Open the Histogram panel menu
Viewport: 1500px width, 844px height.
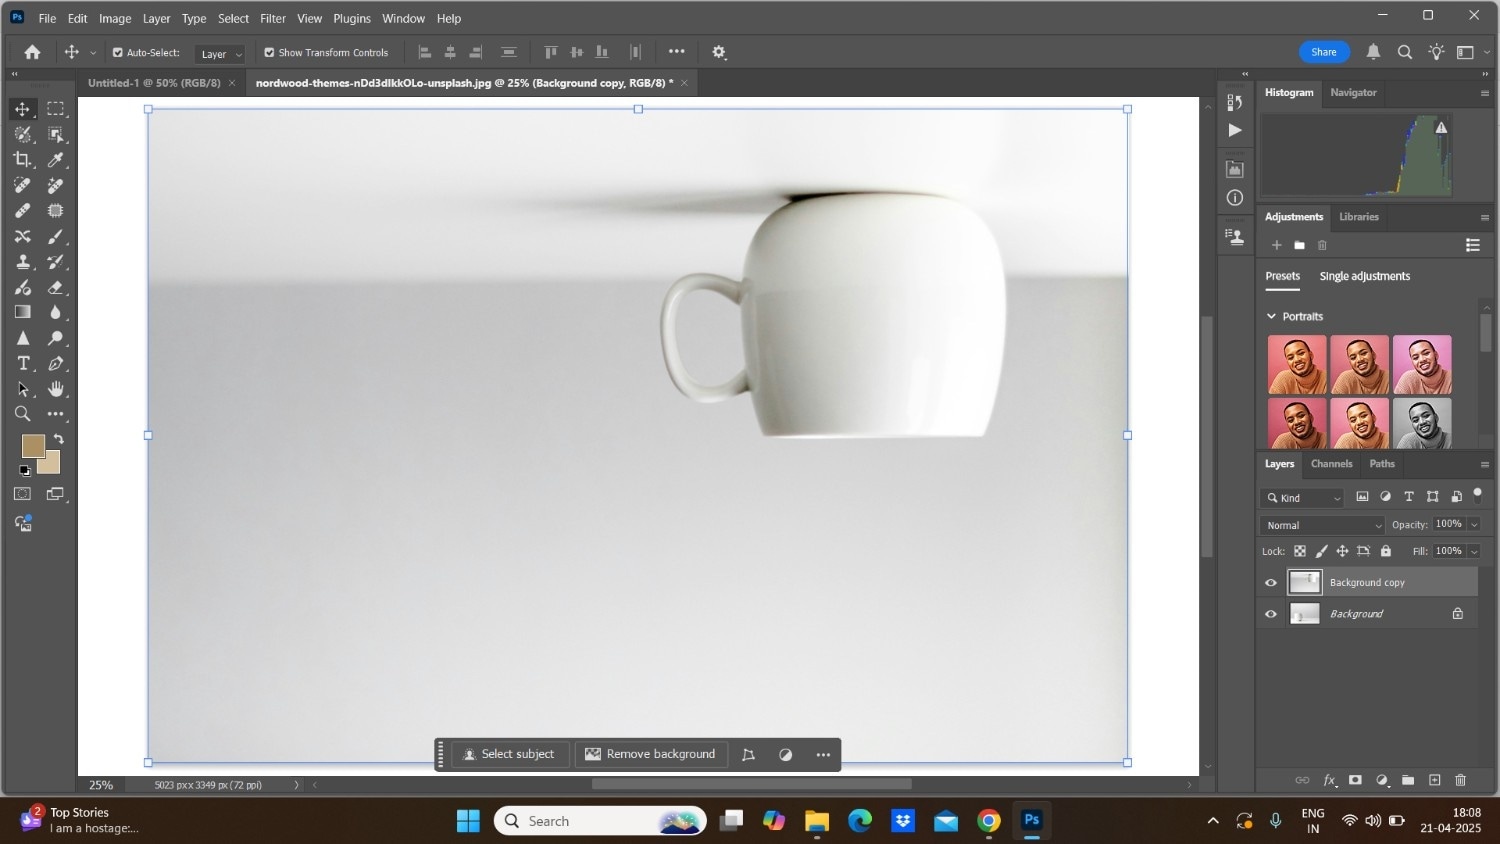(x=1484, y=93)
